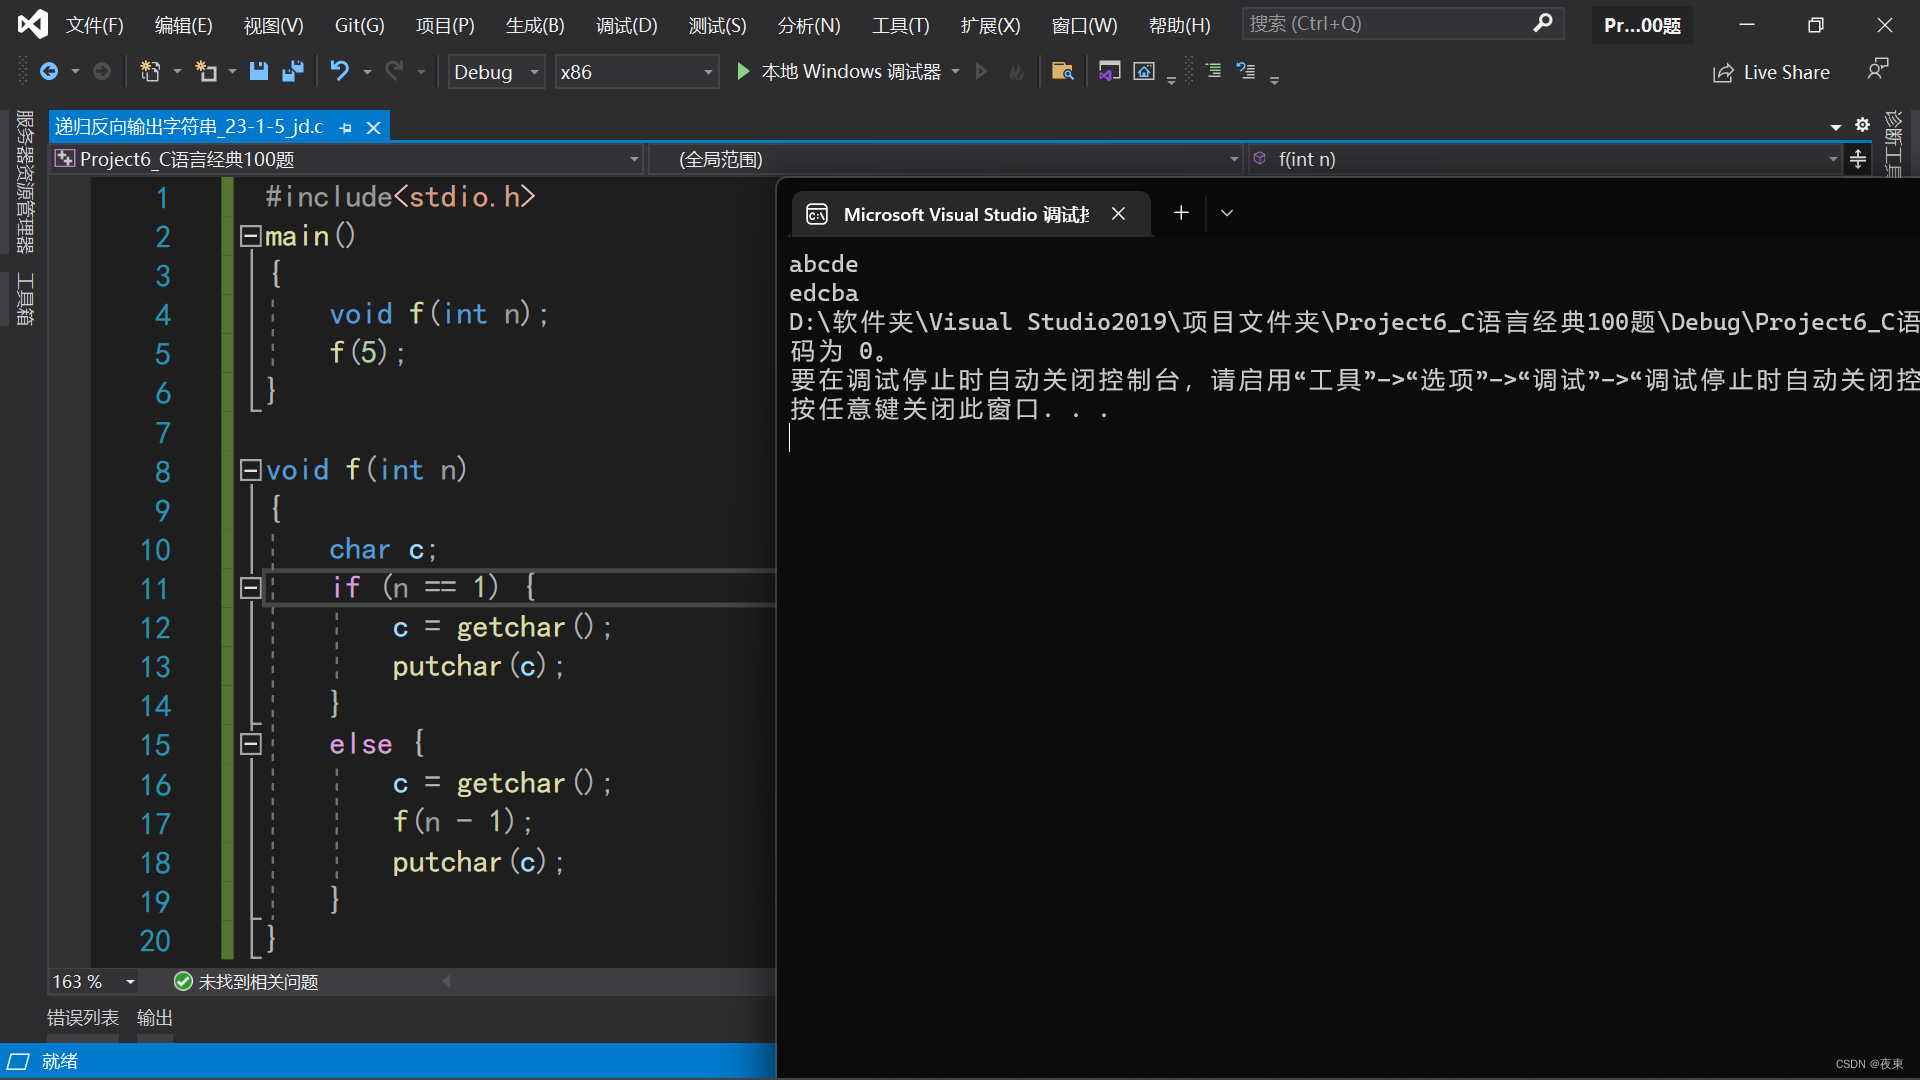This screenshot has width=1920, height=1080.
Task: Click the feedback icon near Live Share
Action: [1877, 69]
